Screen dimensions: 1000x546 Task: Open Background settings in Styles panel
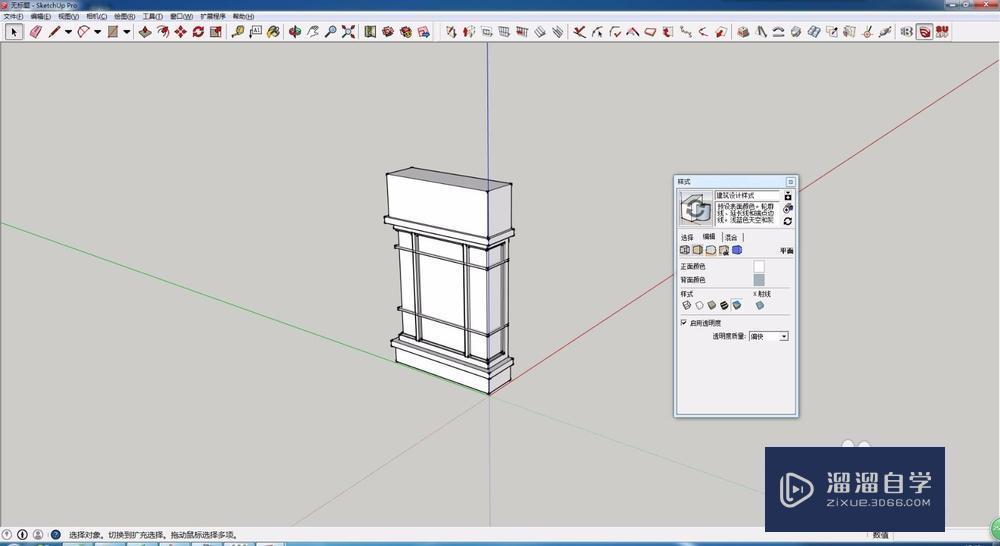coord(711,249)
